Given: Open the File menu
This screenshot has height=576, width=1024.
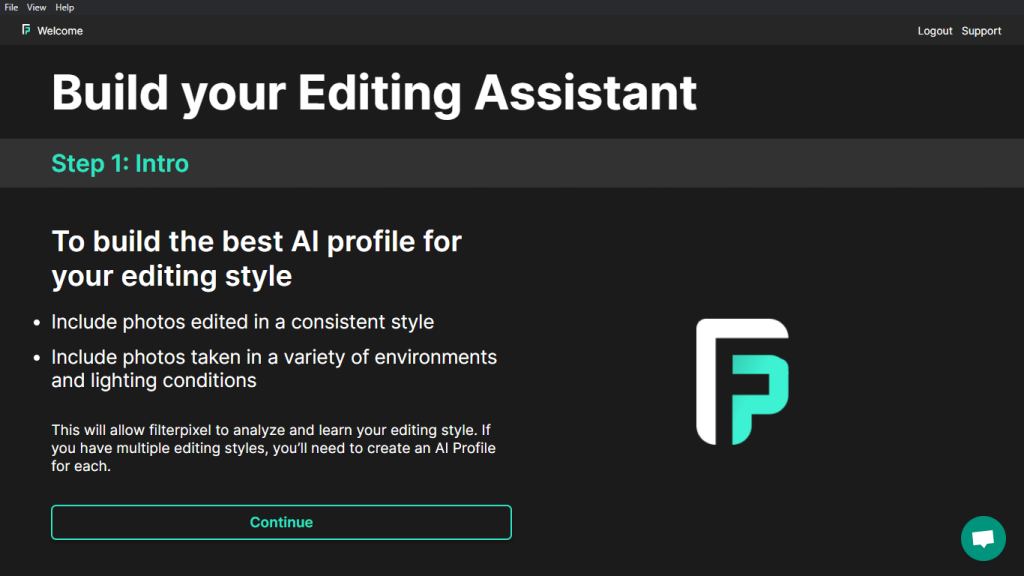Looking at the screenshot, I should (x=10, y=7).
